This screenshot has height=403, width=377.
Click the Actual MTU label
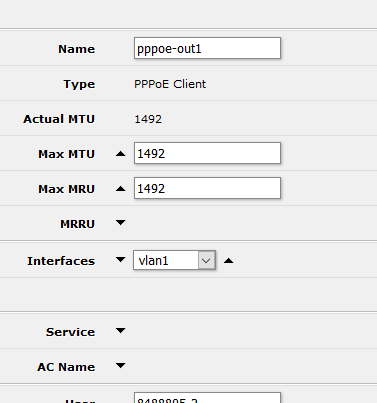coord(59,119)
